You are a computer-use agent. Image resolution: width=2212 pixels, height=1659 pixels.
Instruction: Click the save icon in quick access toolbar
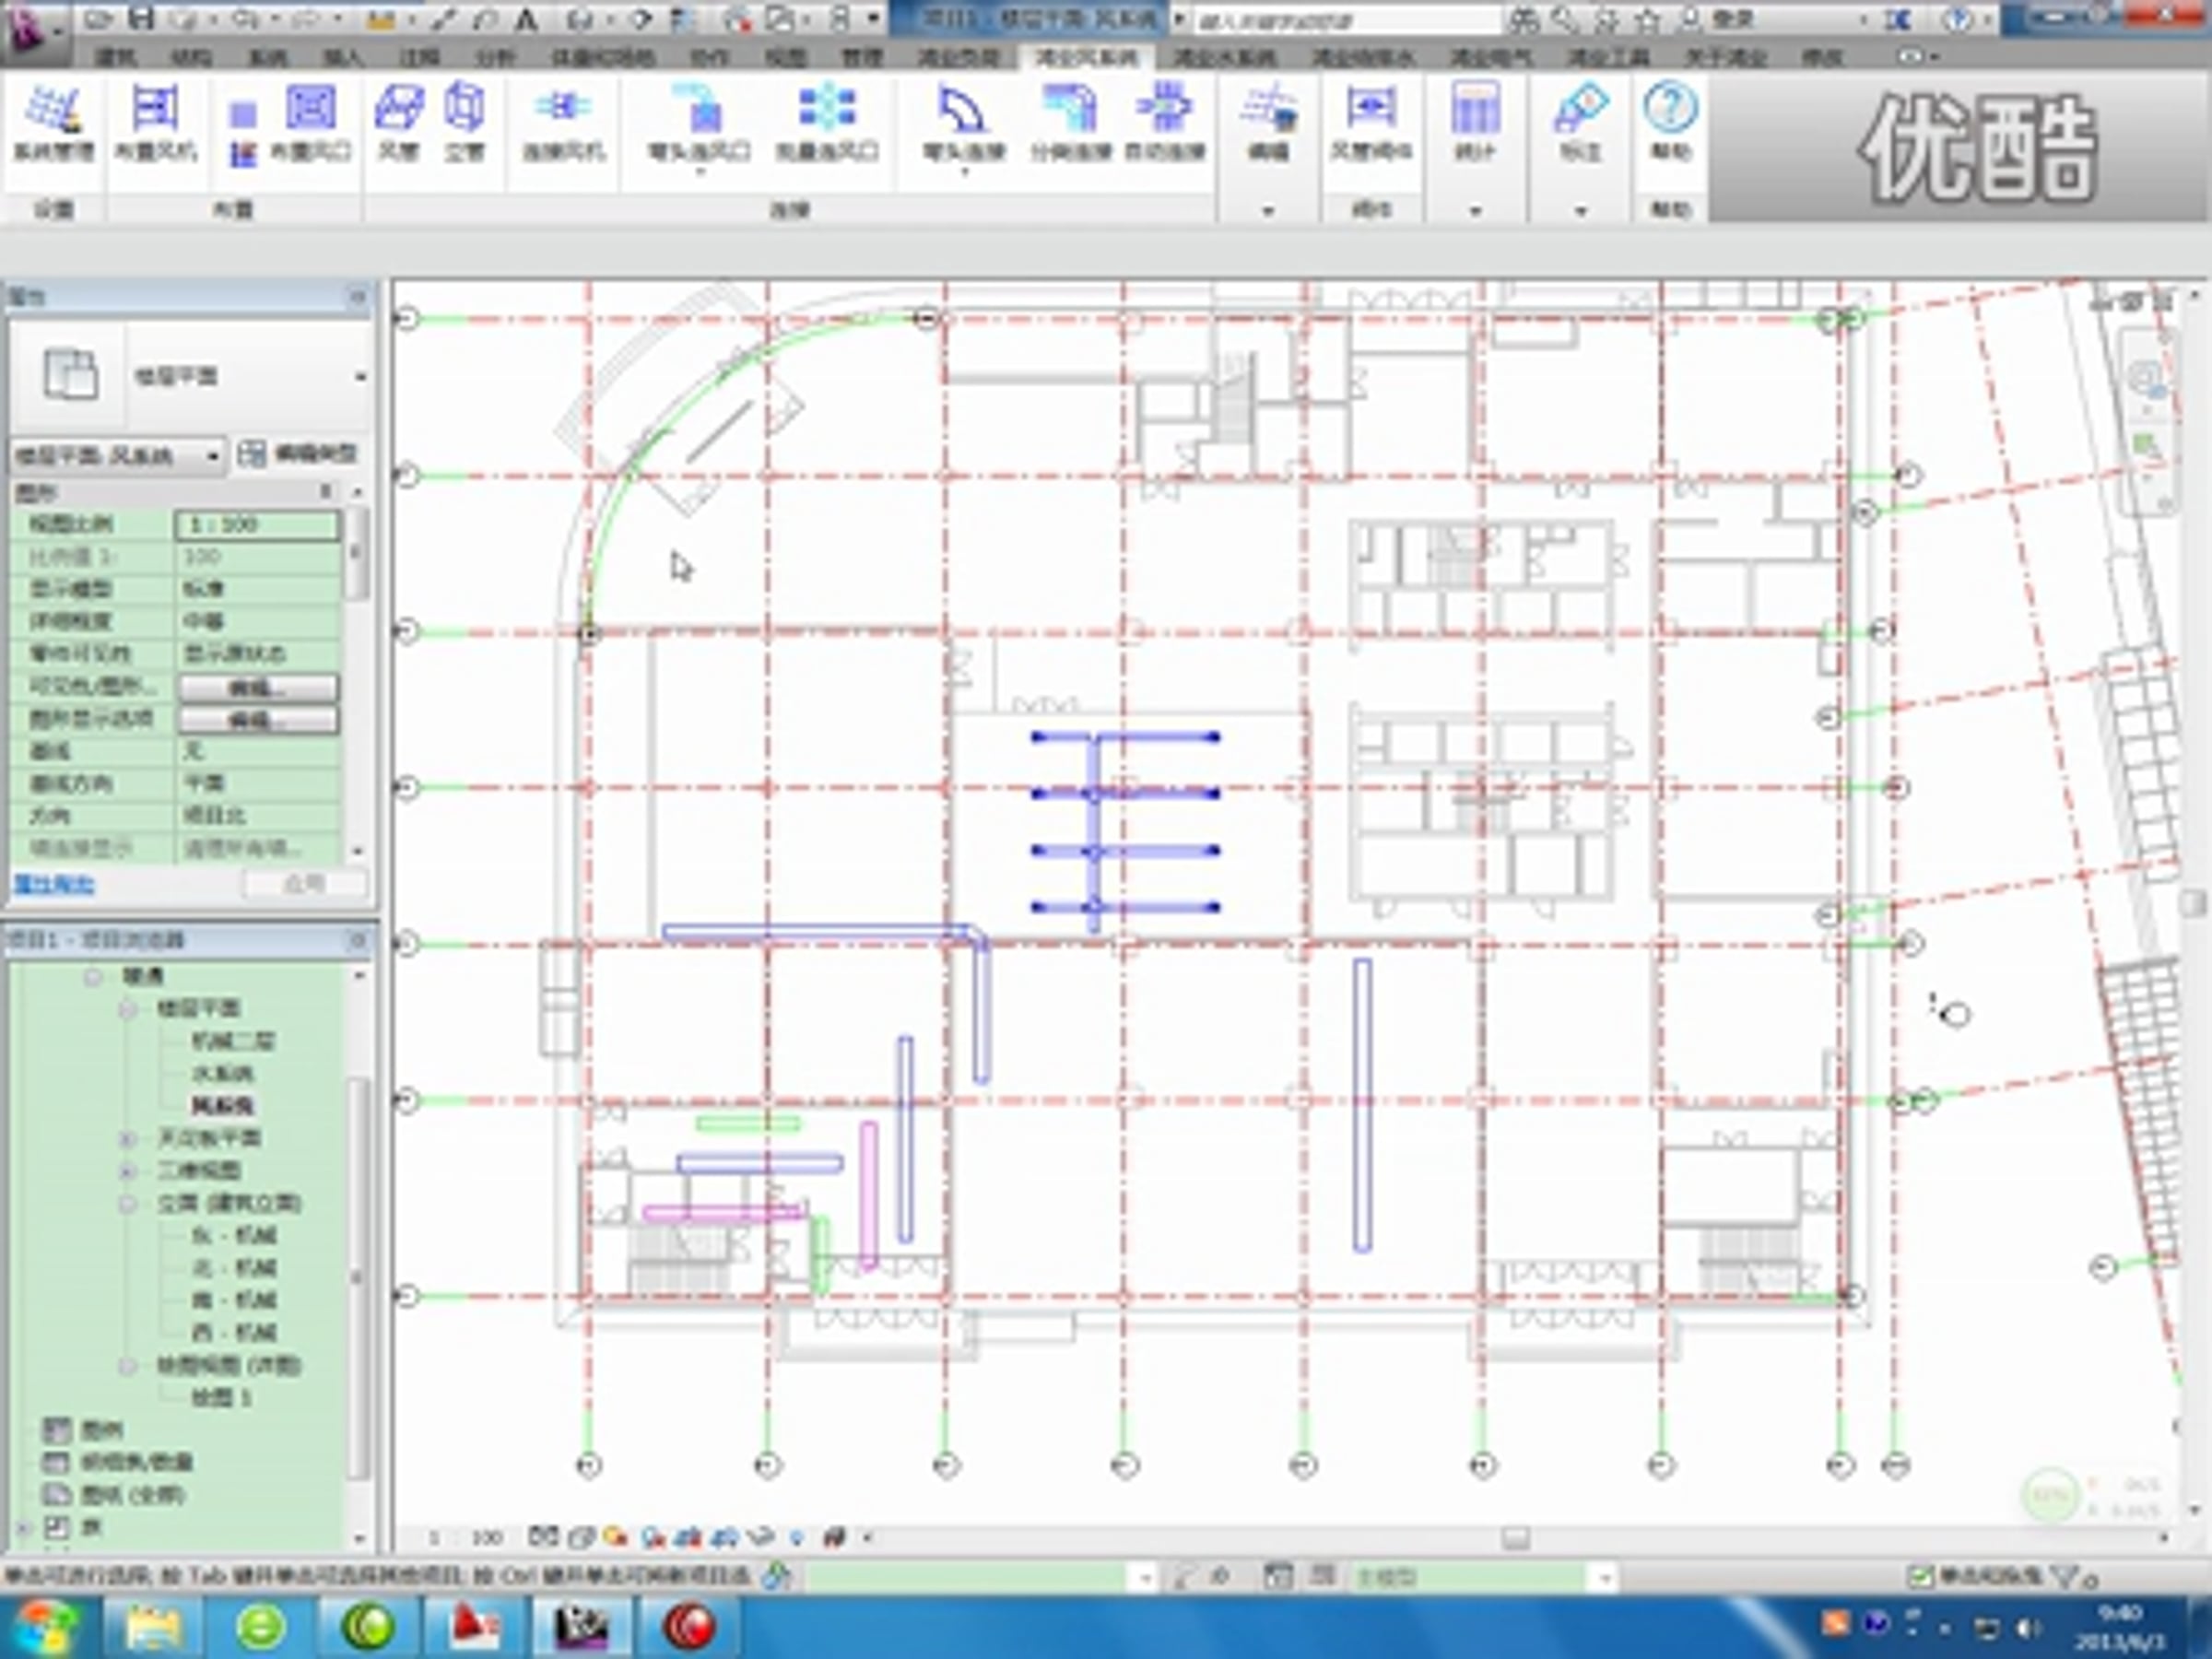click(143, 18)
